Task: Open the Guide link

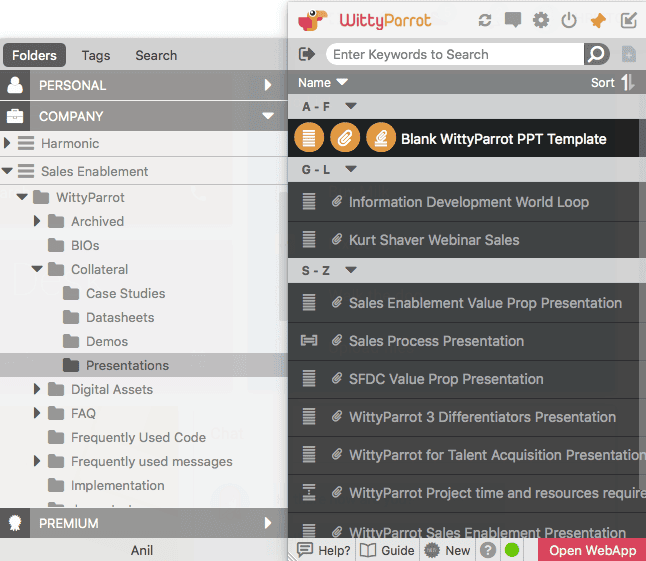Action: coord(387,550)
